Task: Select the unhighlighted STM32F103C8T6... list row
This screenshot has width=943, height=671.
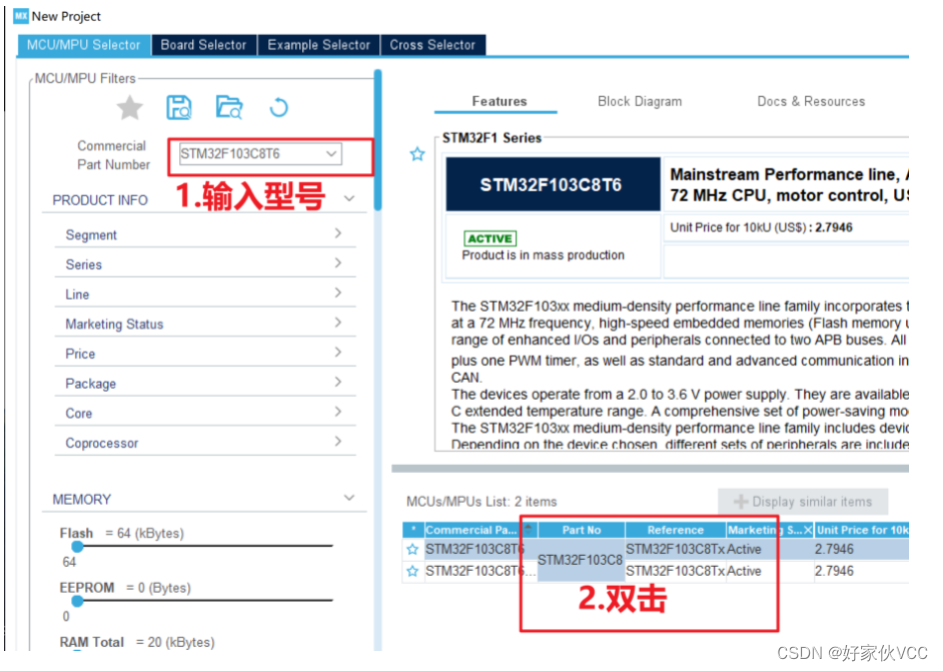Action: point(656,571)
